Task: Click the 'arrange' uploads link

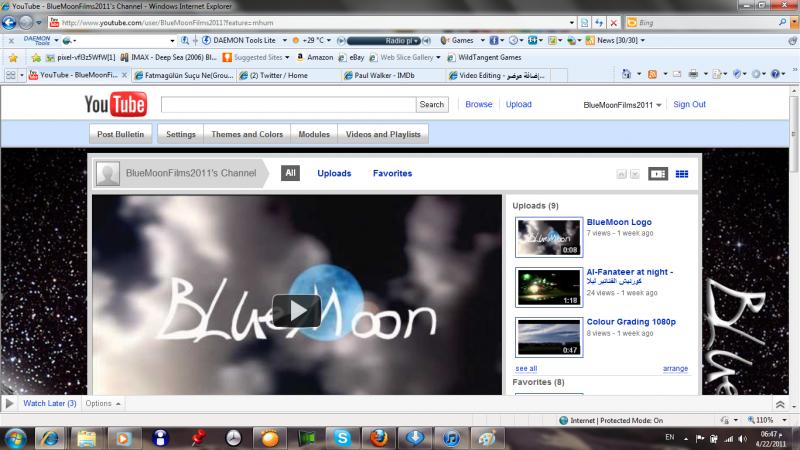Action: 675,368
